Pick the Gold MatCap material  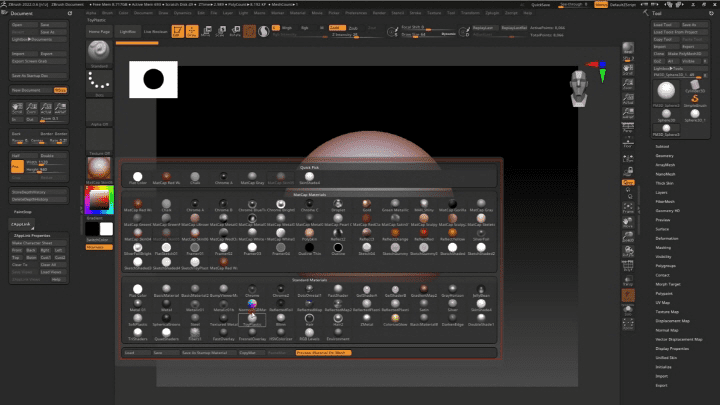pos(366,204)
